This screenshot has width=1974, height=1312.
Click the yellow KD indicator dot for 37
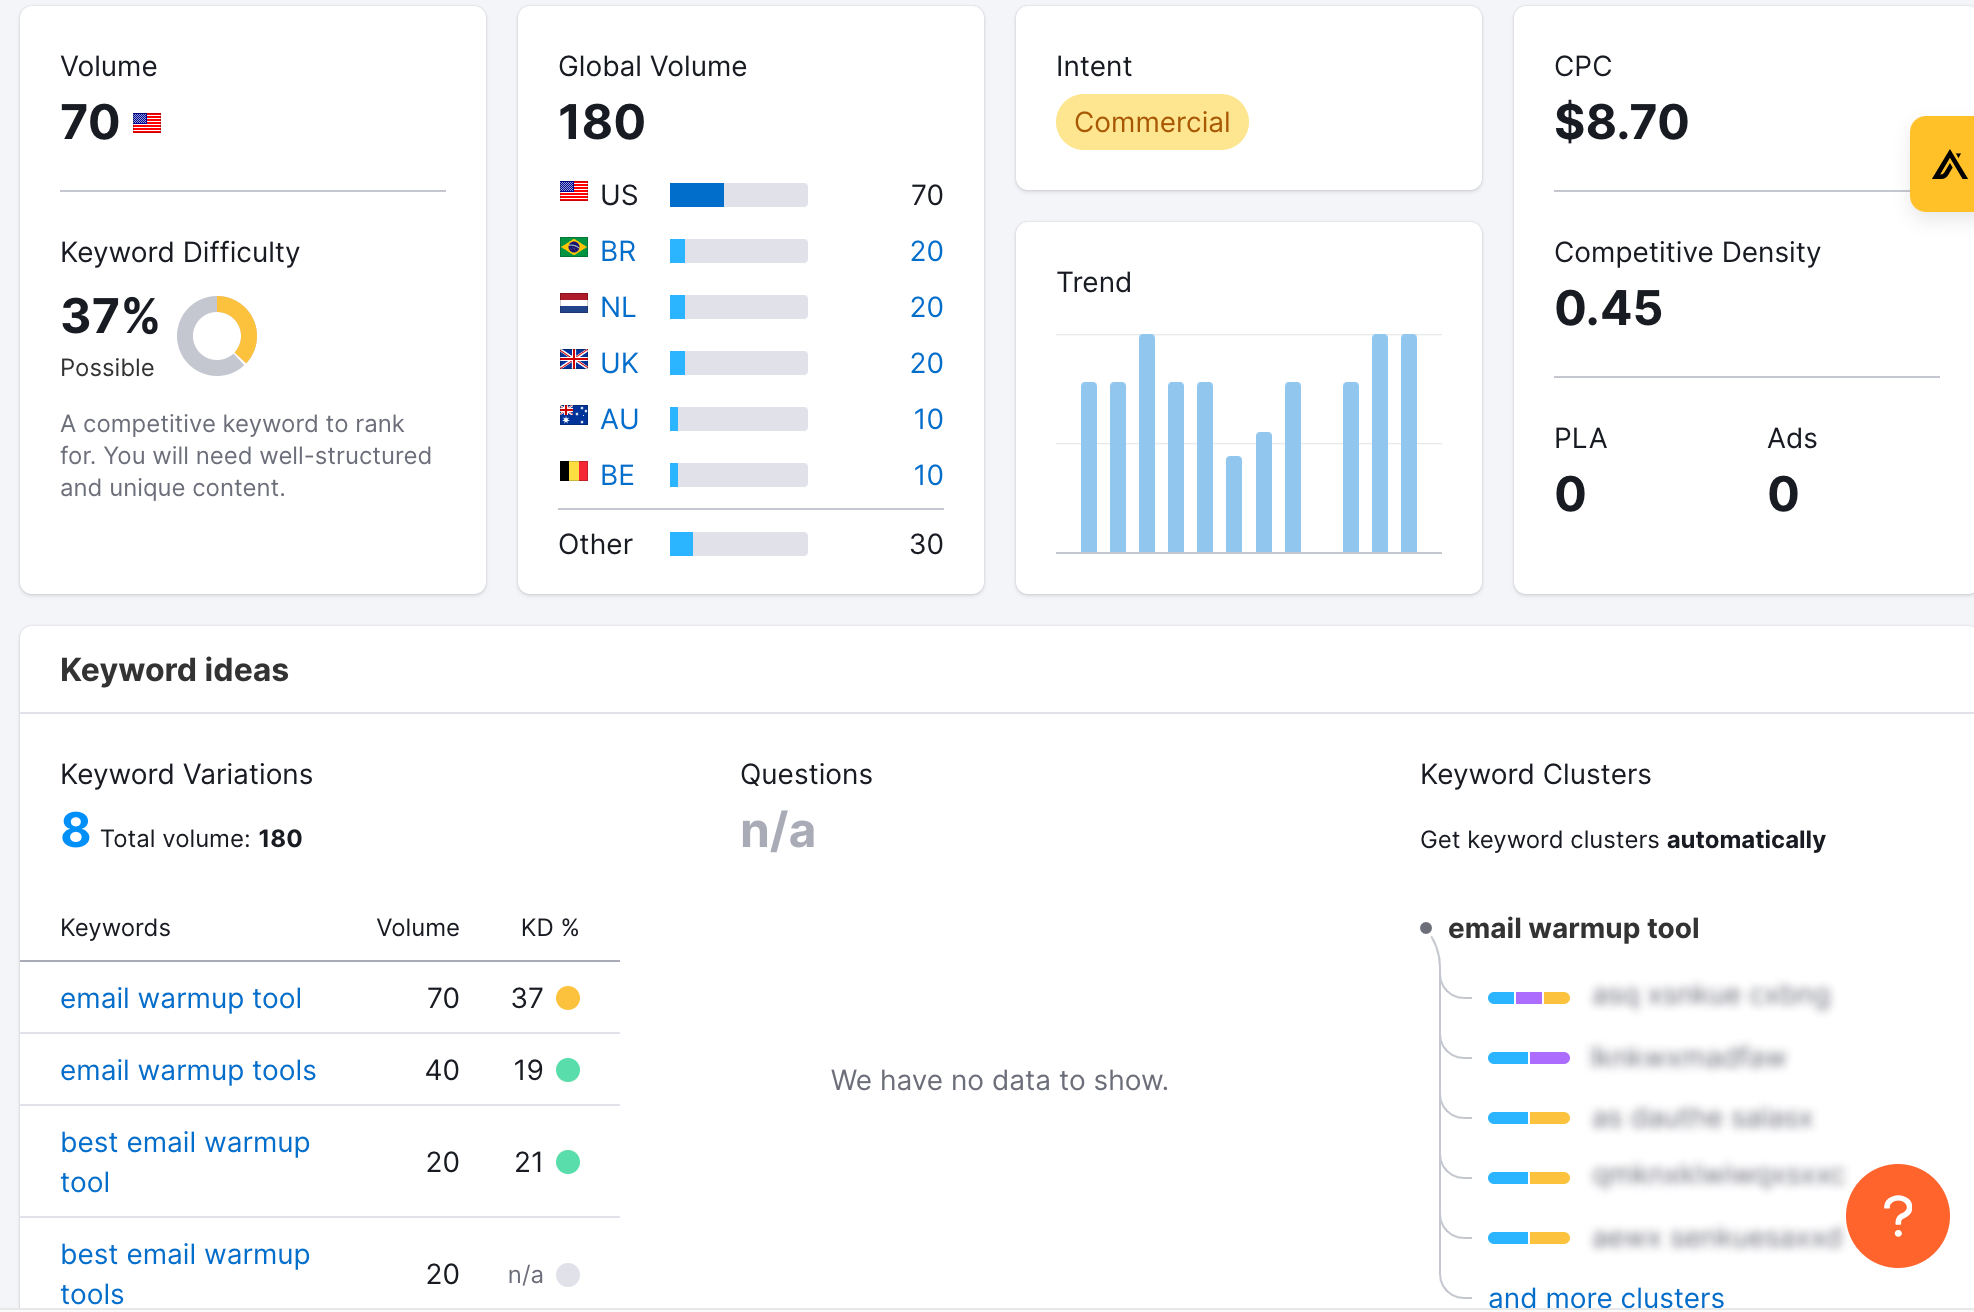click(x=568, y=998)
